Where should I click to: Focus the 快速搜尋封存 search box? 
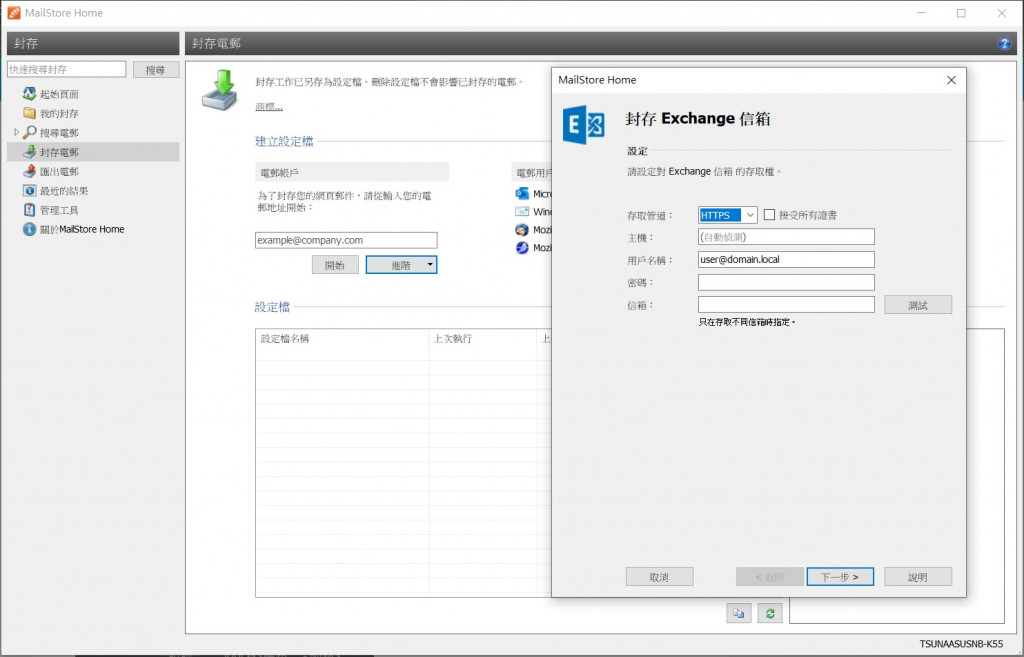pos(66,69)
